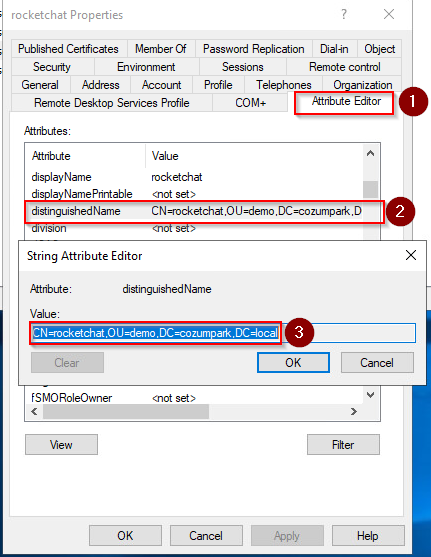Close the String Attribute Editor dialog
Image resolution: width=431 pixels, height=557 pixels.
tap(411, 255)
